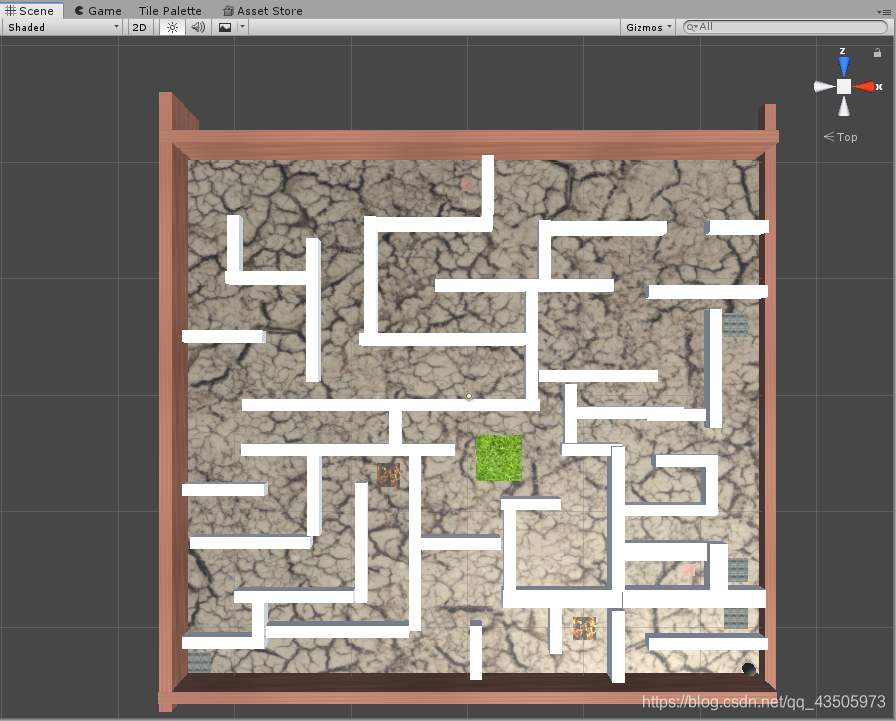Select the lava tile in the maze center-left
The image size is (896, 721).
[388, 475]
